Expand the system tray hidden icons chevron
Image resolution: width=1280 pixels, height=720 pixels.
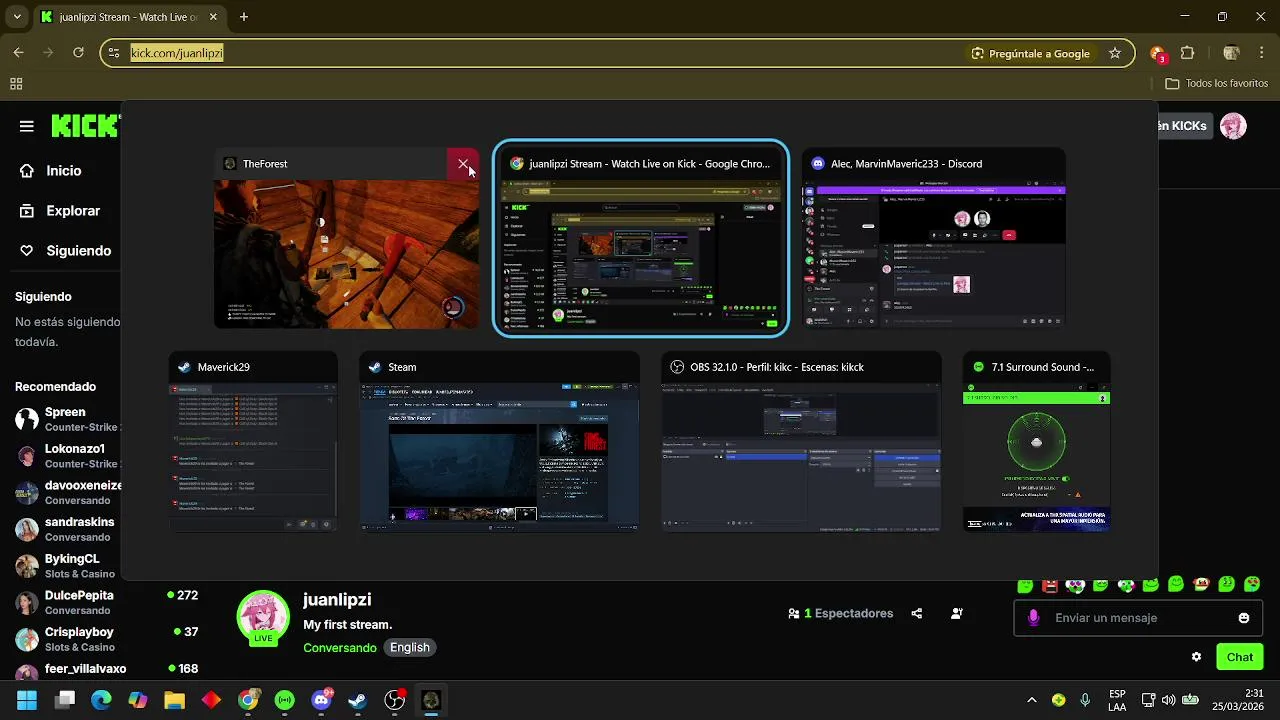(1032, 700)
